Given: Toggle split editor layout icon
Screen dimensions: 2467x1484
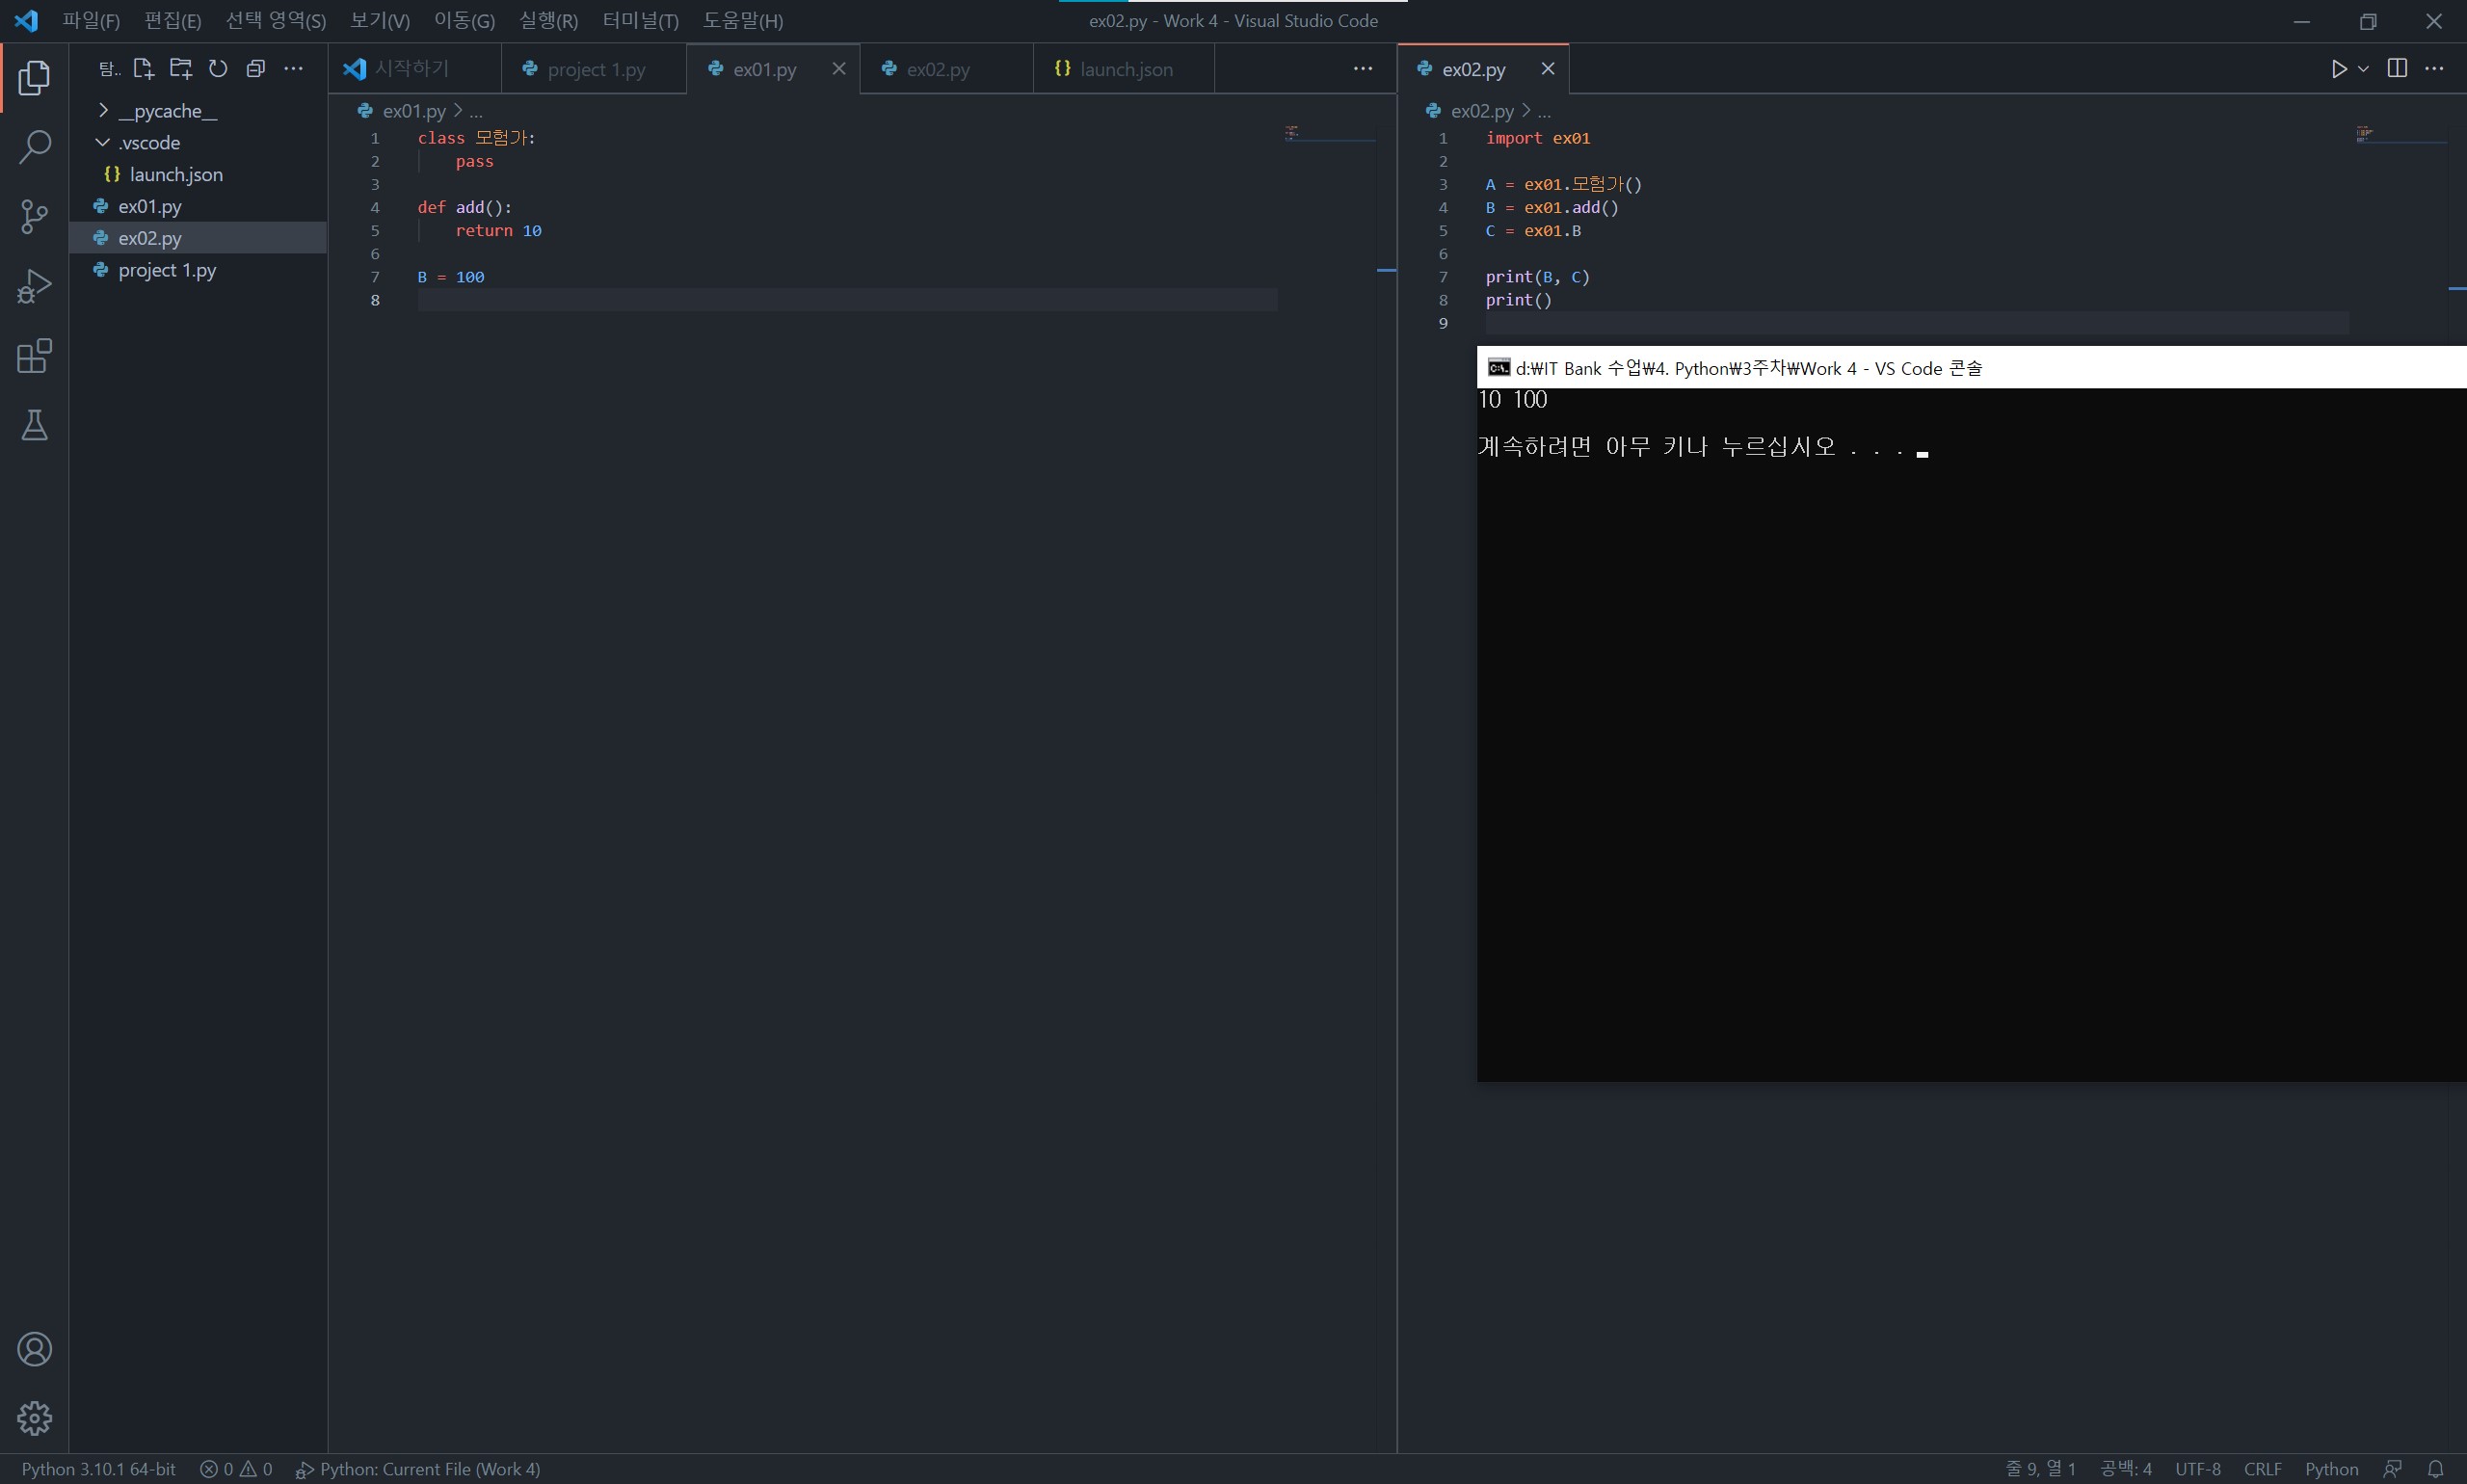Looking at the screenshot, I should click(x=2397, y=68).
